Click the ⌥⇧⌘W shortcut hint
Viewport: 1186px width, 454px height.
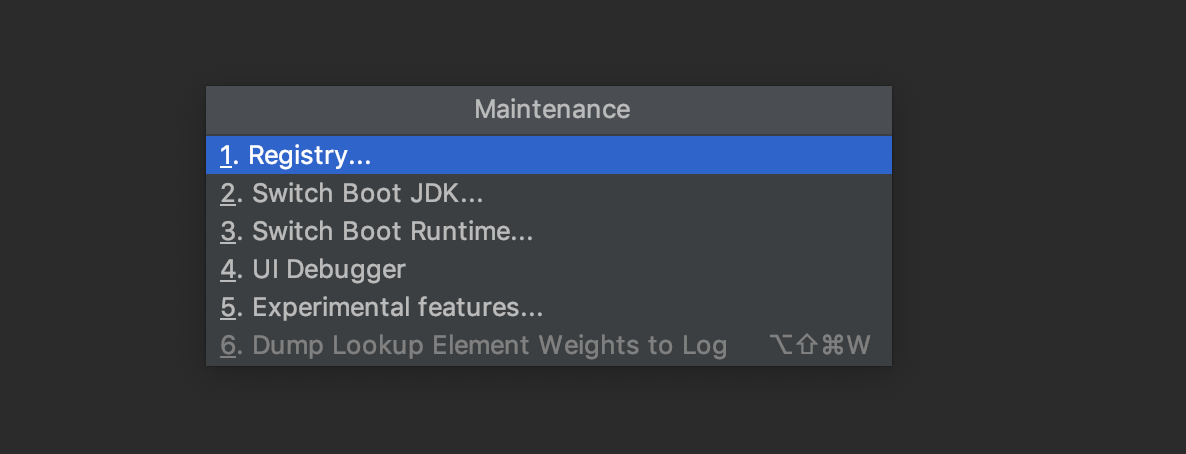[x=820, y=346]
